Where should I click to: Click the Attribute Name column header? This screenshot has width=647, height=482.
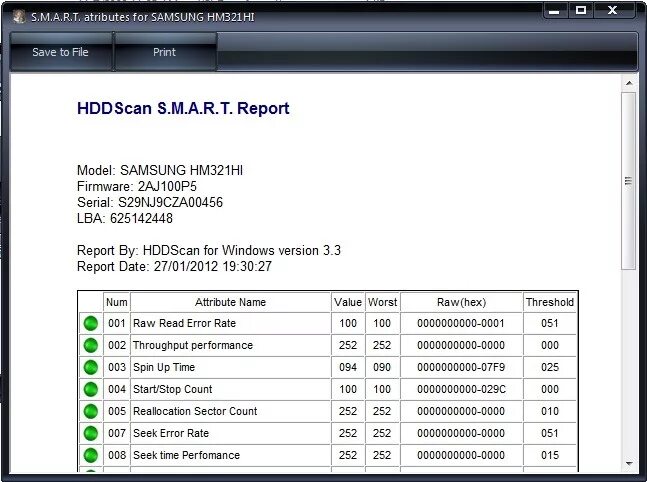tap(230, 302)
